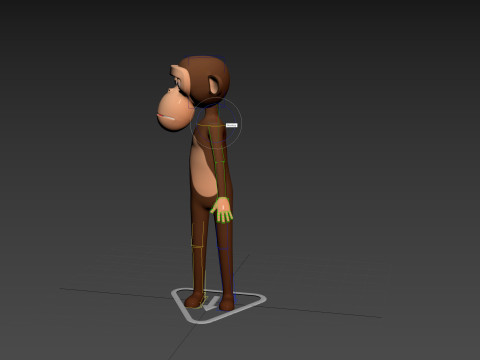Select the monkey's left foot
Image resolution: width=480 pixels, height=360 pixels.
click(193, 300)
